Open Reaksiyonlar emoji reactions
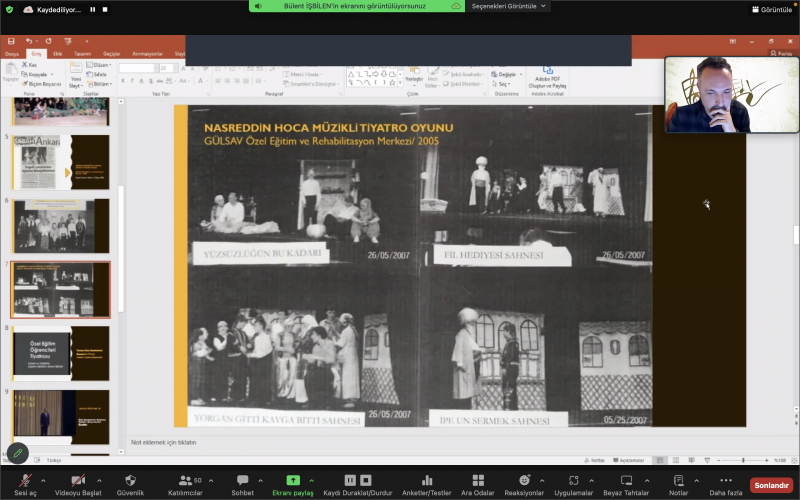Image resolution: width=800 pixels, height=500 pixels. [524, 485]
